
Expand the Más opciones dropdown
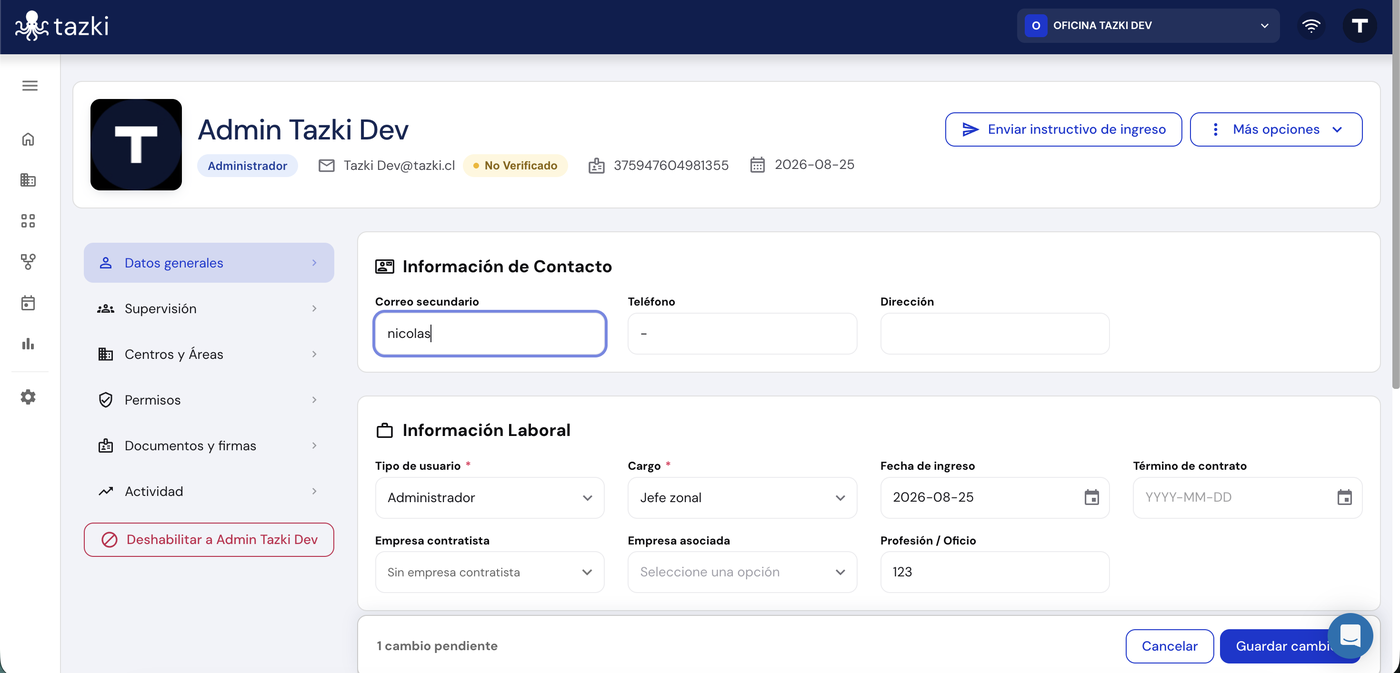(1276, 129)
